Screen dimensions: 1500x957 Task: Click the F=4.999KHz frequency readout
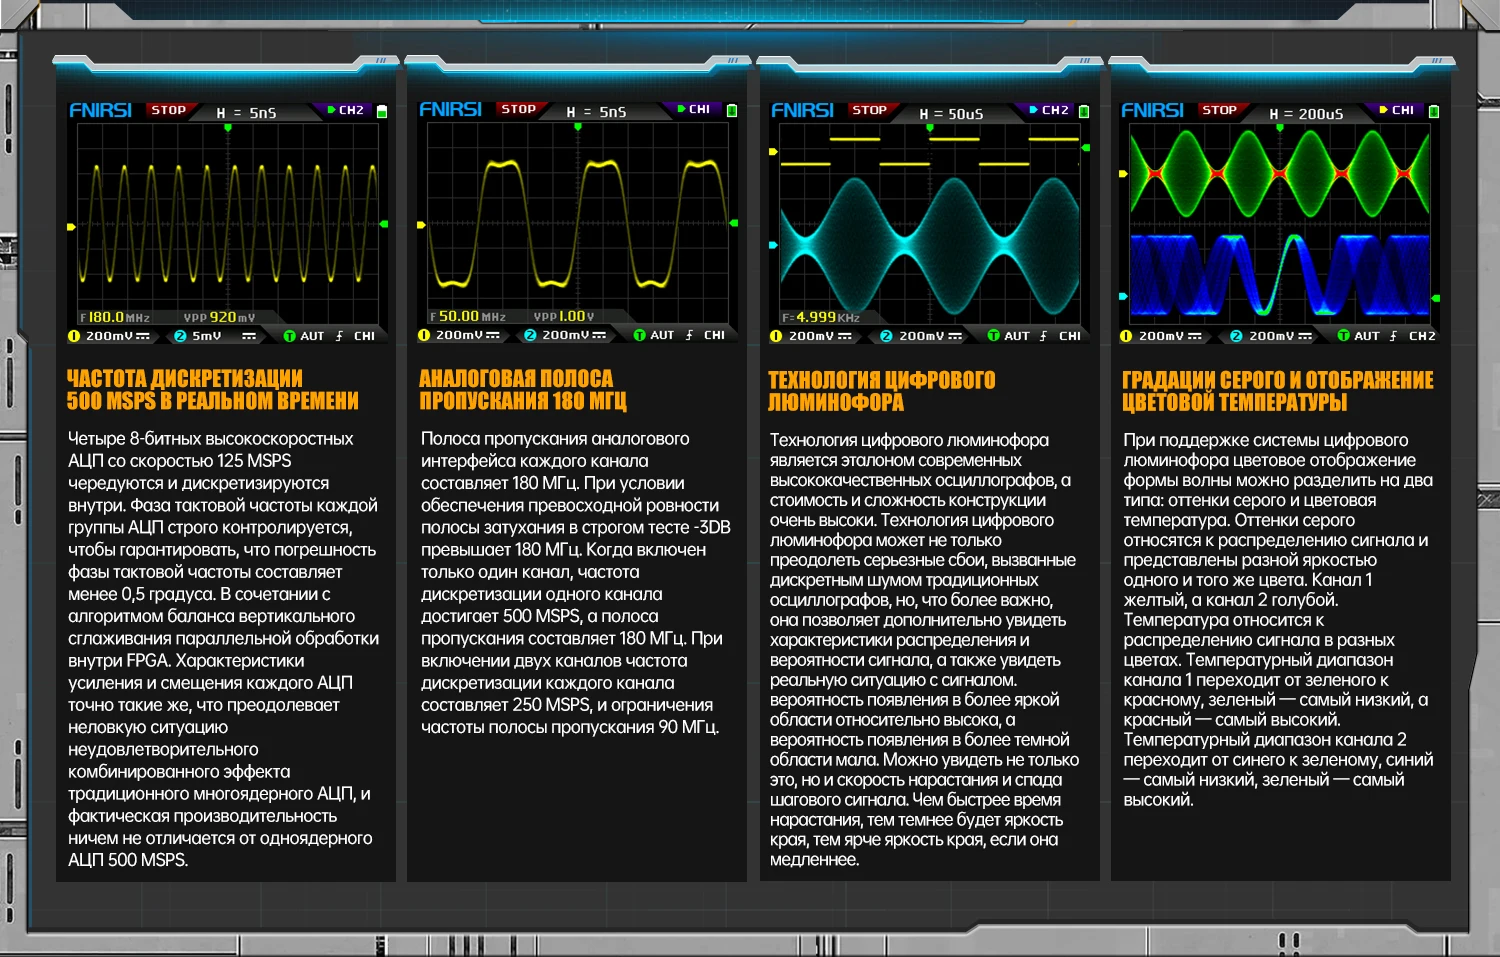[821, 317]
